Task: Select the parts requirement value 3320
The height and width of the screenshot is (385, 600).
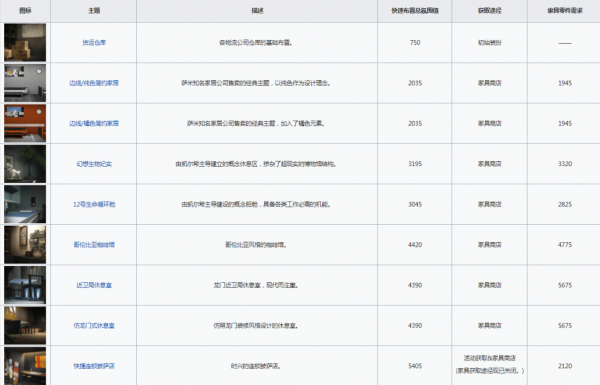Action: tap(565, 164)
